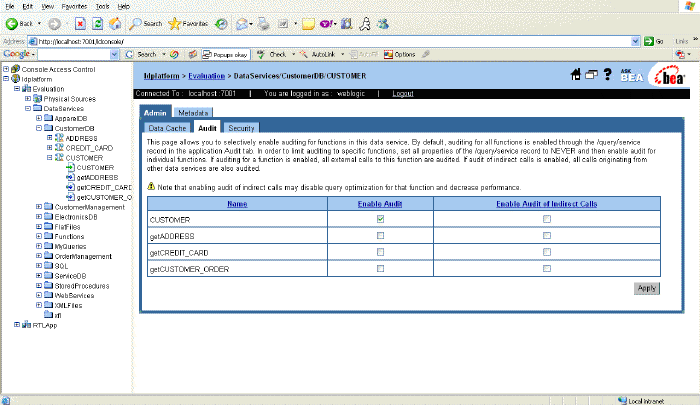Select the ADDRESS data service icon
This screenshot has width=700, height=405.
(x=59, y=138)
